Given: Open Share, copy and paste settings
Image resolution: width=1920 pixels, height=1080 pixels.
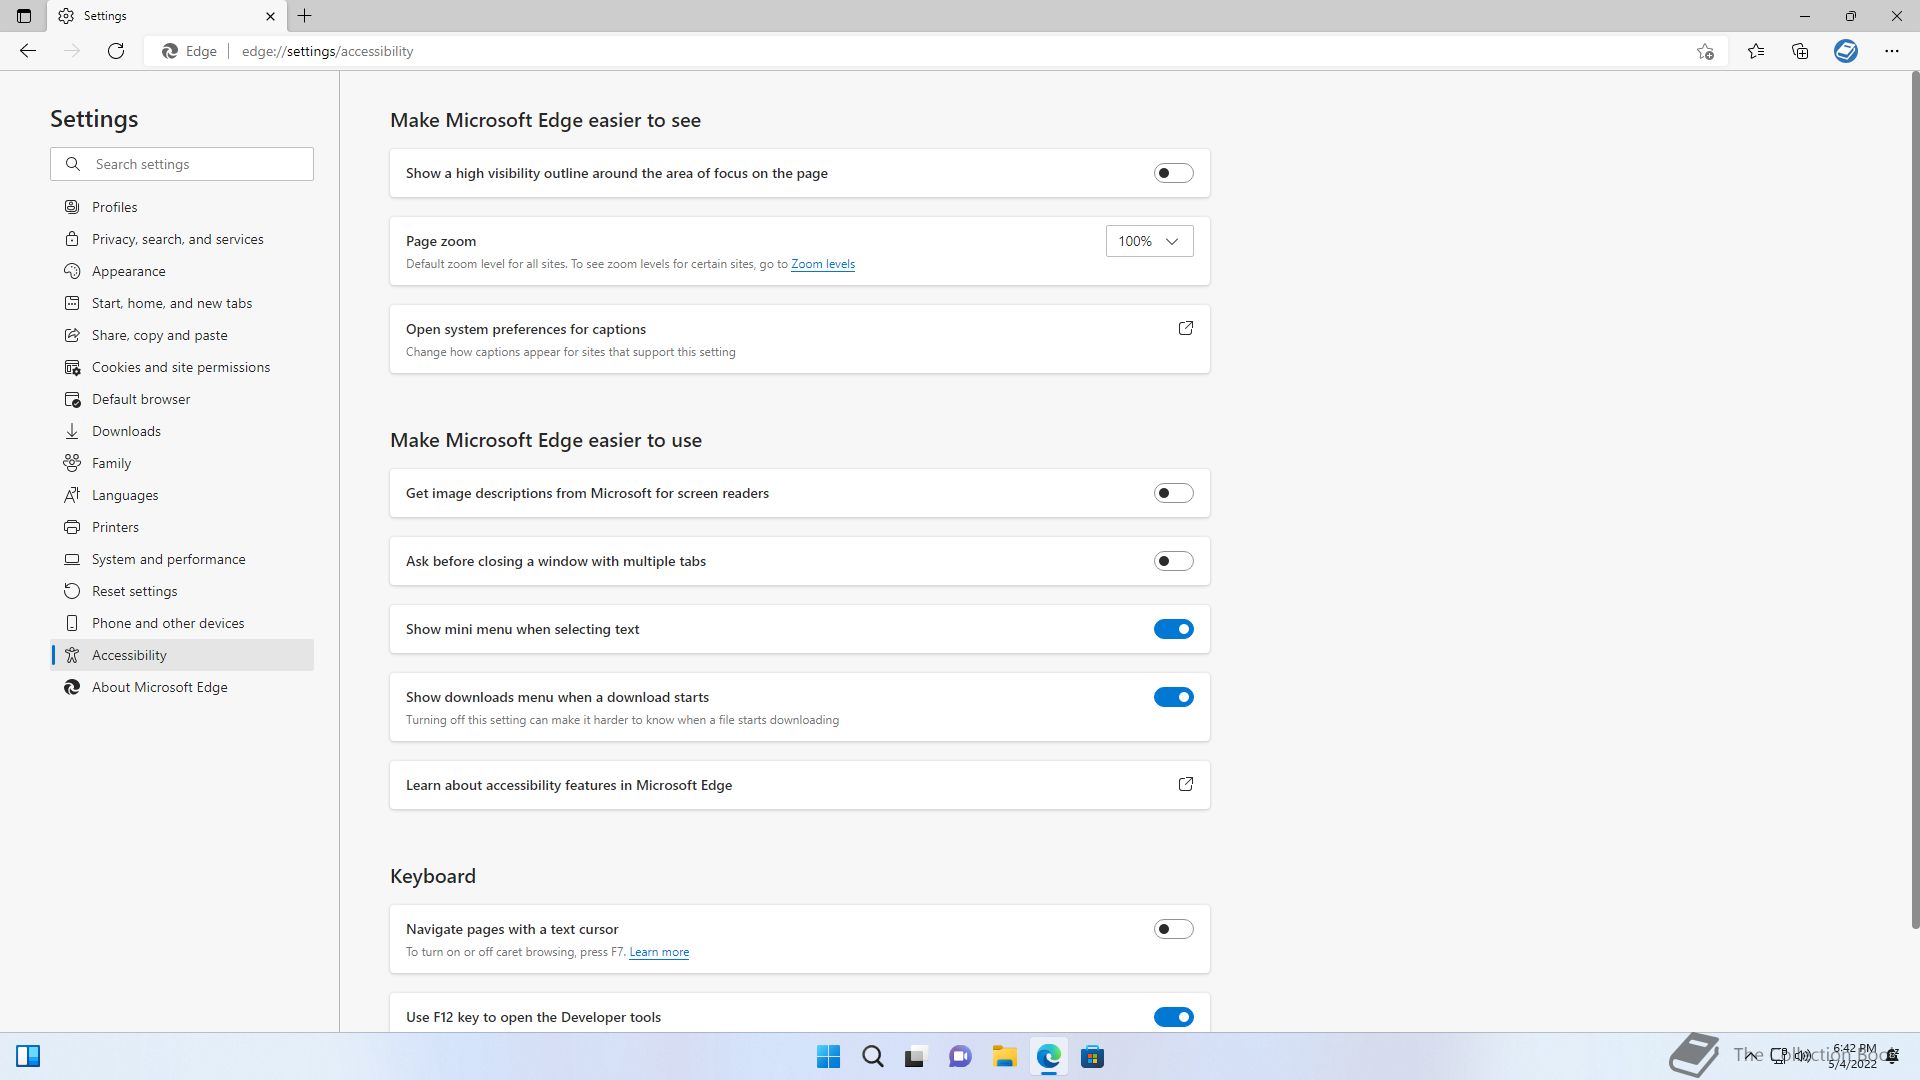Looking at the screenshot, I should coord(182,335).
